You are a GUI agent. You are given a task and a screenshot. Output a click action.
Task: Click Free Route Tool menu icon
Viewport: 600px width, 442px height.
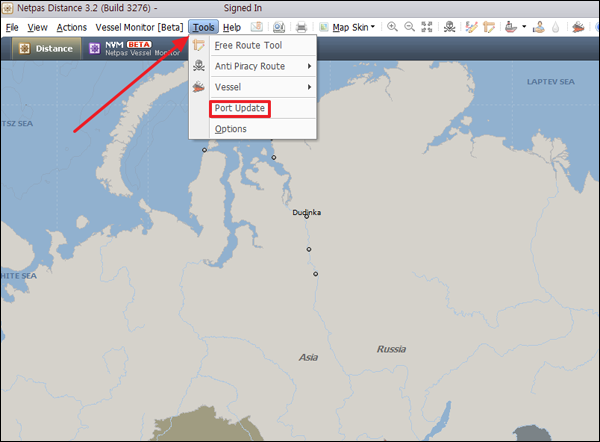pyautogui.click(x=199, y=46)
